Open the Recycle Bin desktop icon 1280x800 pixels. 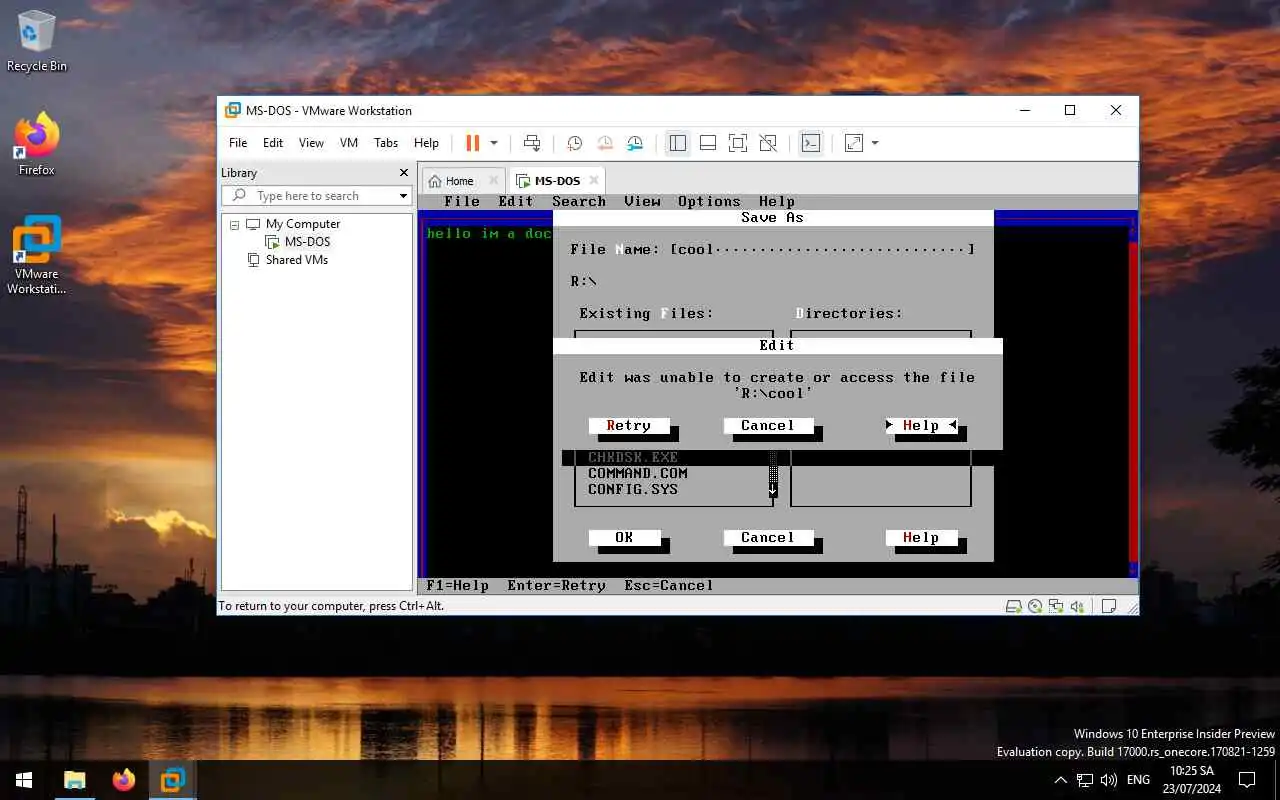click(37, 41)
